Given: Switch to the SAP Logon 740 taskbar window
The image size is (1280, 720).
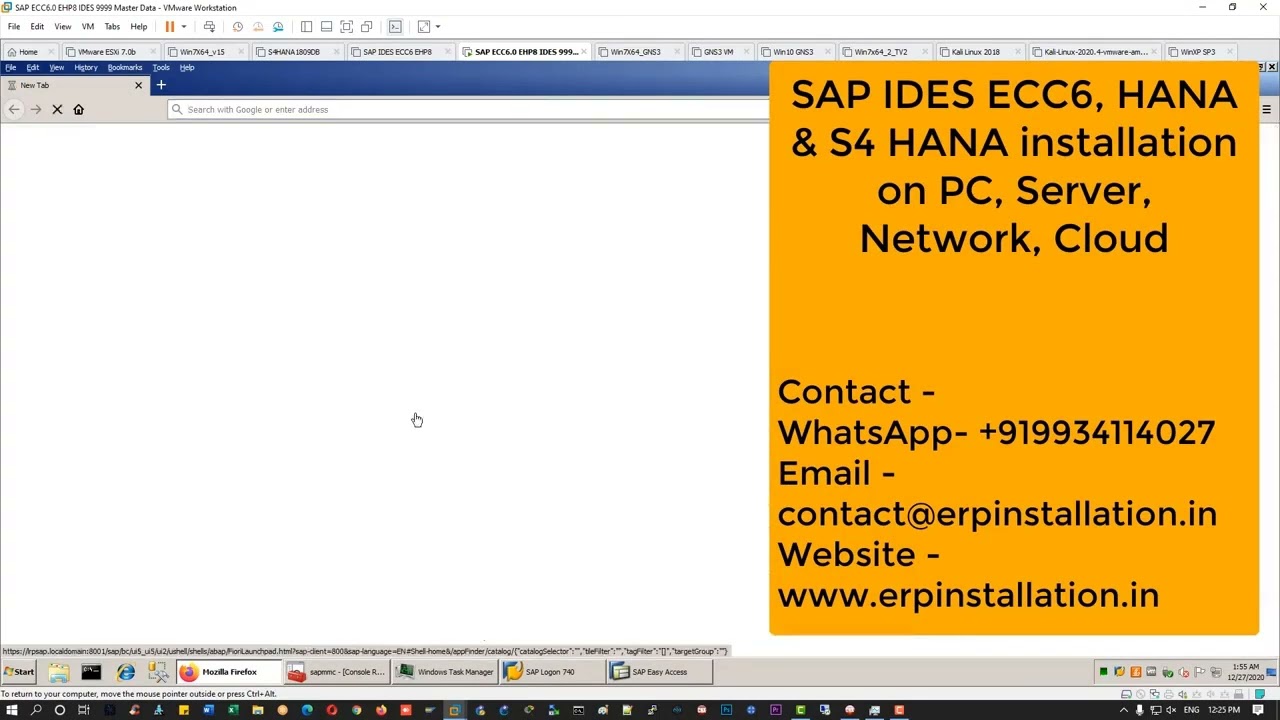Looking at the screenshot, I should point(553,672).
